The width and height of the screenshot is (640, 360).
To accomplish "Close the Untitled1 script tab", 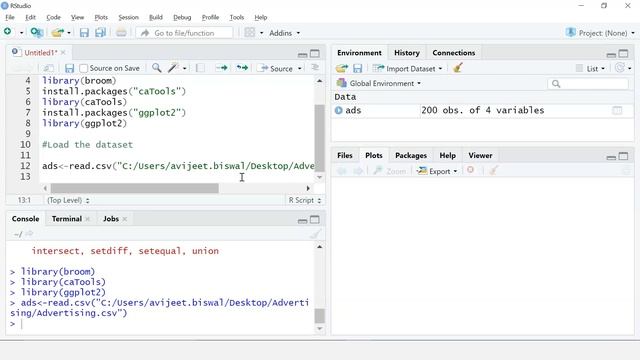I will 63,53.
